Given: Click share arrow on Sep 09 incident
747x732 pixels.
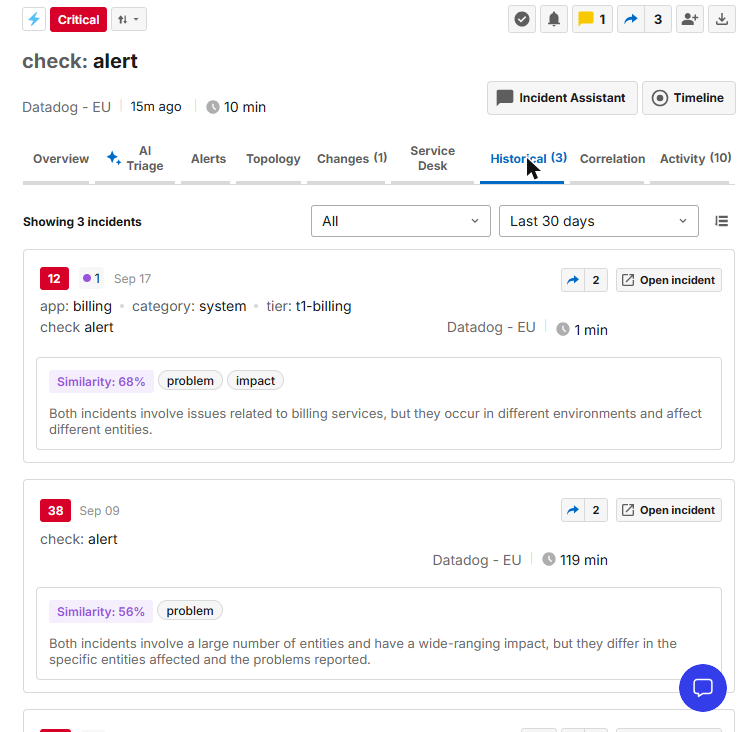Looking at the screenshot, I should coord(573,510).
